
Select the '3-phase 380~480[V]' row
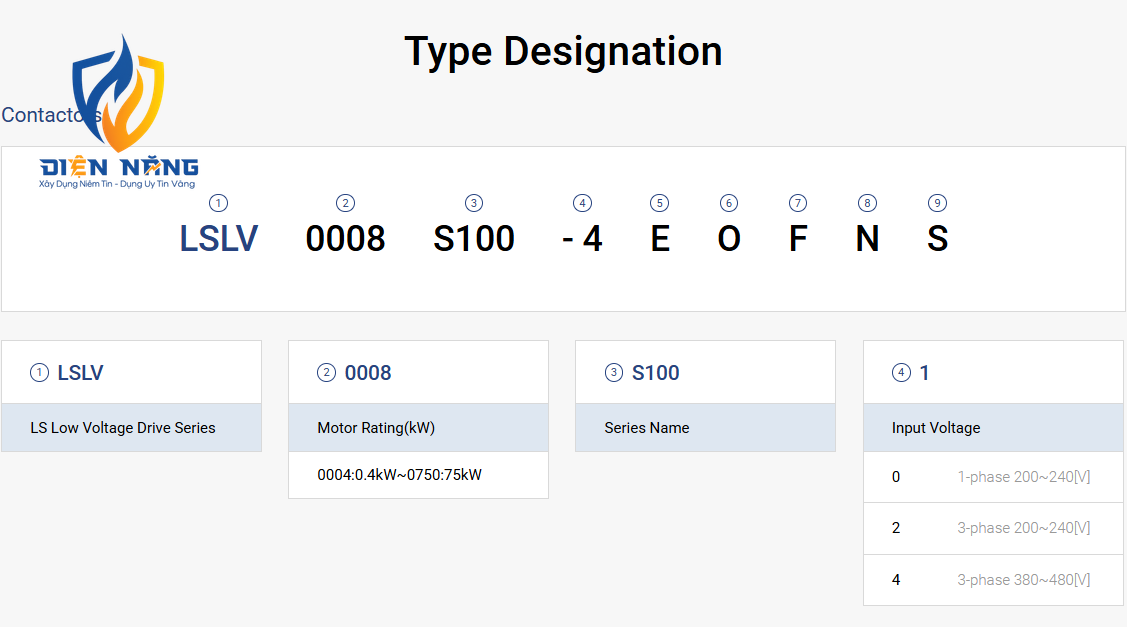point(993,580)
